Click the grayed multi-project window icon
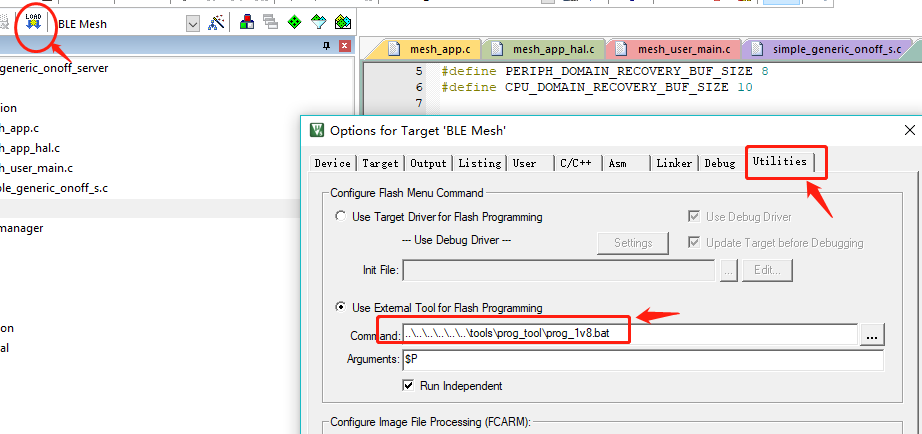Image resolution: width=922 pixels, height=434 pixels. [x=270, y=23]
